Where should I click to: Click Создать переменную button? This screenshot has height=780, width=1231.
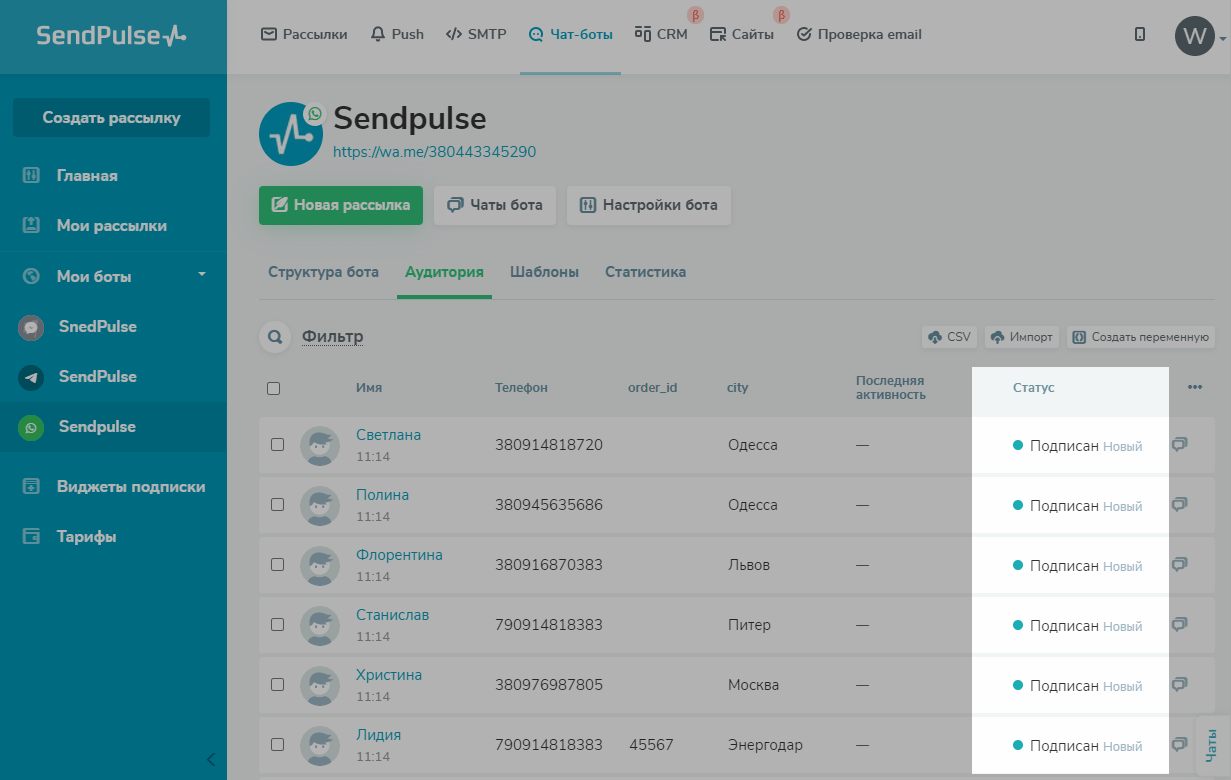(1141, 337)
